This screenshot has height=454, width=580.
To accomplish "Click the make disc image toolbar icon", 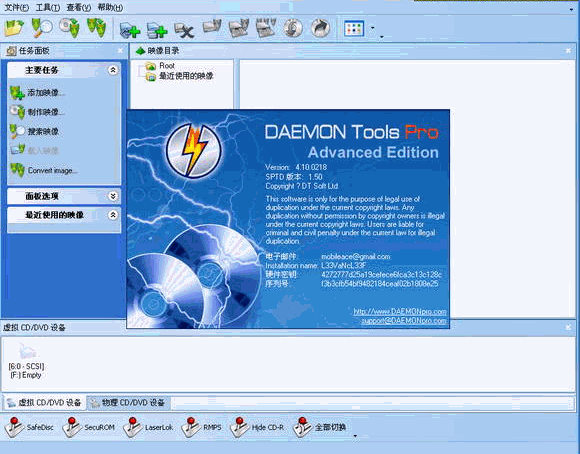I will click(x=70, y=28).
